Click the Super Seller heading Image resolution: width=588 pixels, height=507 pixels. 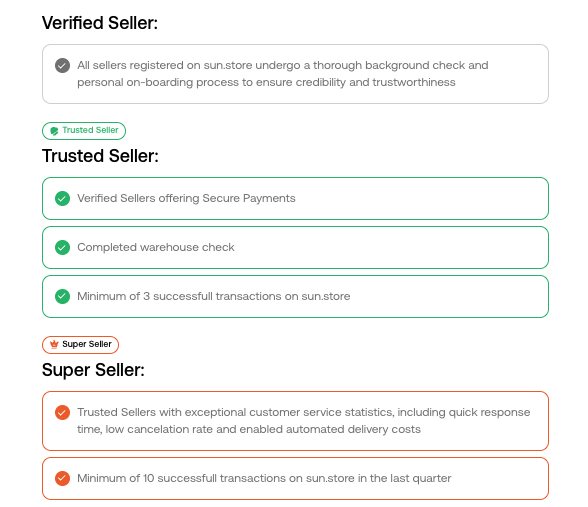93,370
